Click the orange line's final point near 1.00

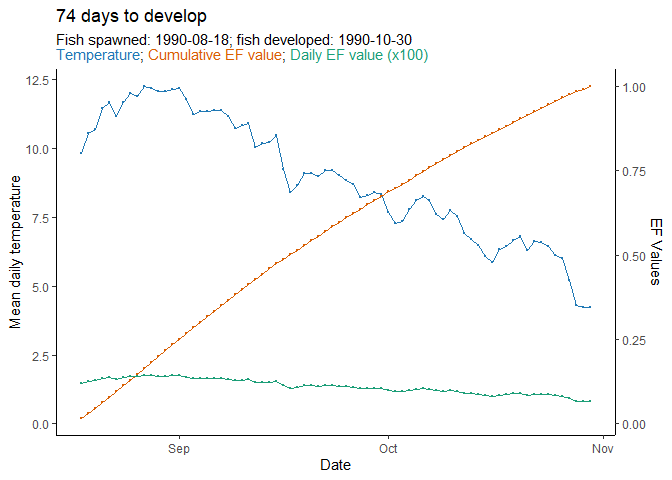pos(591,86)
